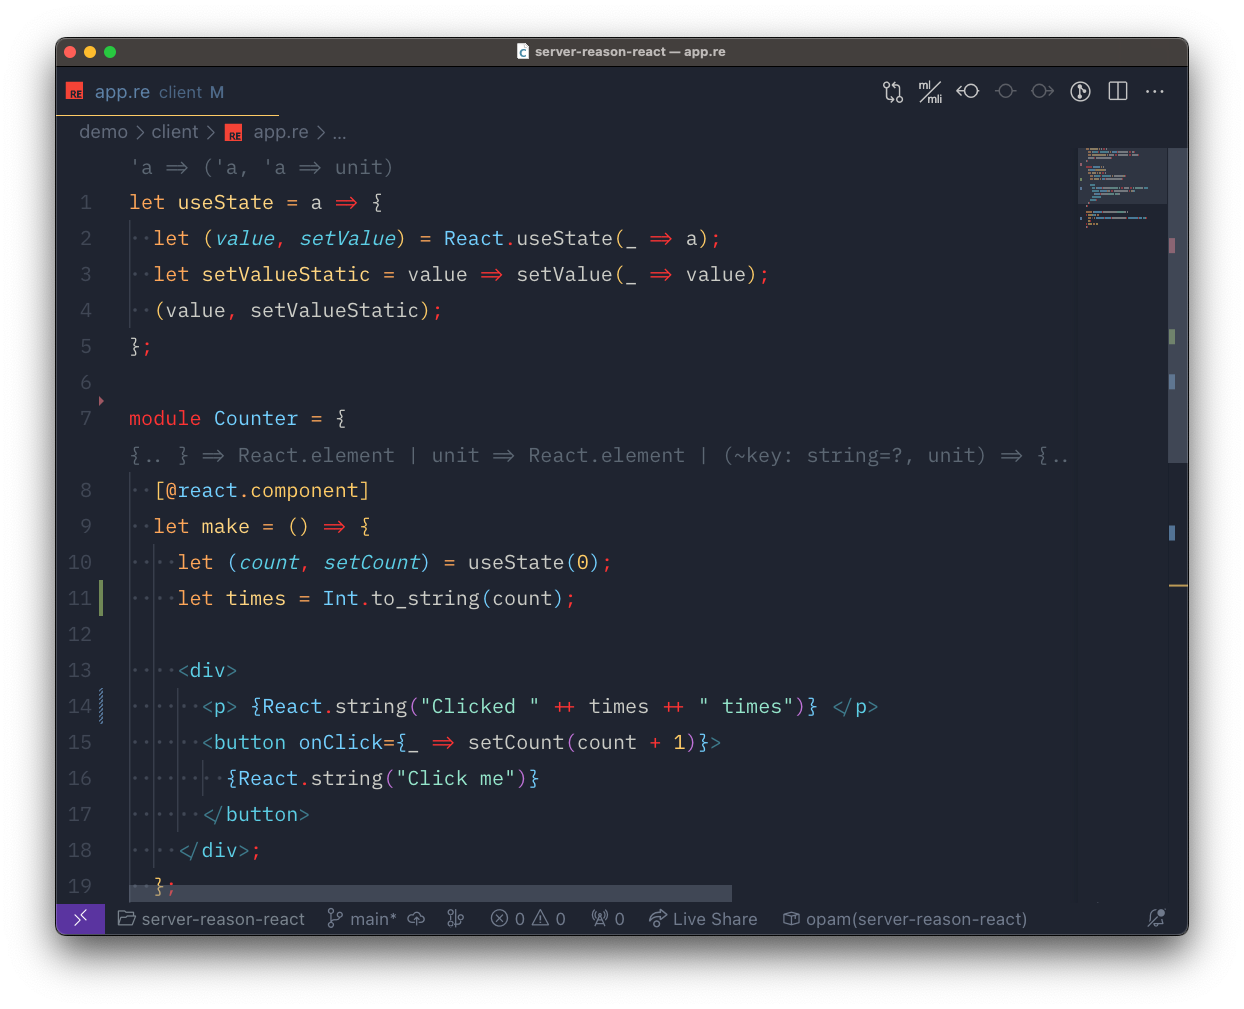This screenshot has height=1009, width=1244.
Task: Open the git graph icon in status bar
Action: [456, 919]
